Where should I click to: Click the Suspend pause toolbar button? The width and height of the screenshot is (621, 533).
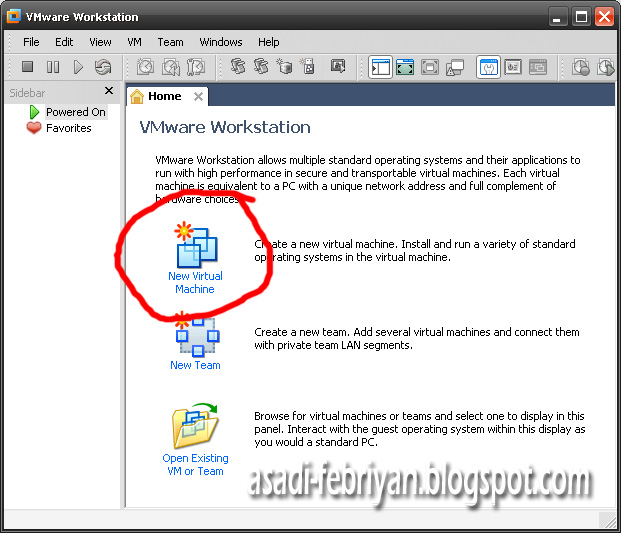pos(53,67)
